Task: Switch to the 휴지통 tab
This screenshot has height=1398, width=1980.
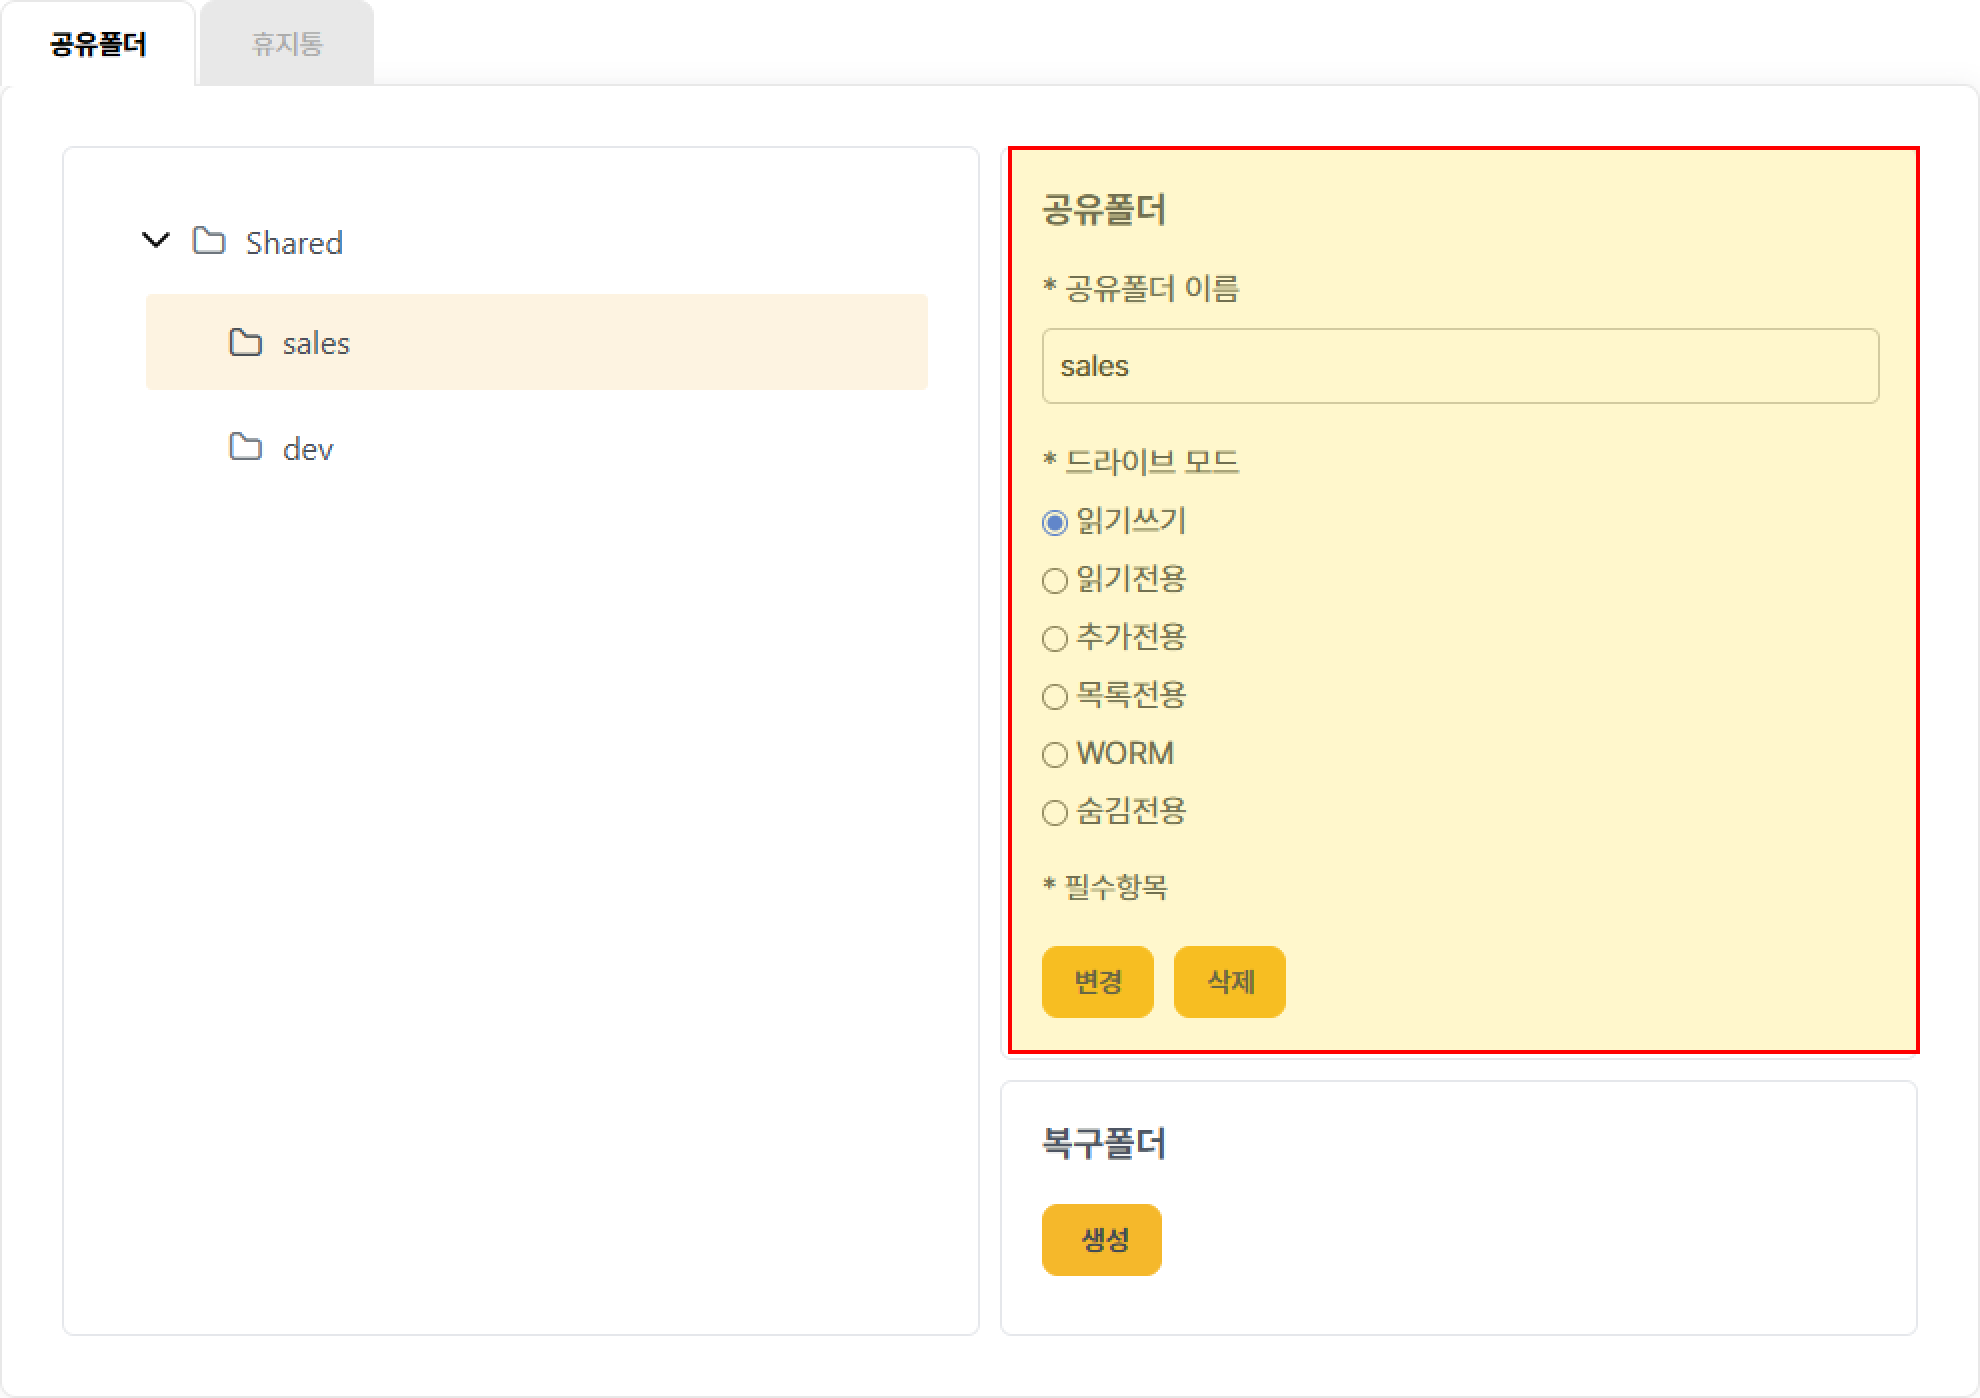Action: click(x=287, y=44)
